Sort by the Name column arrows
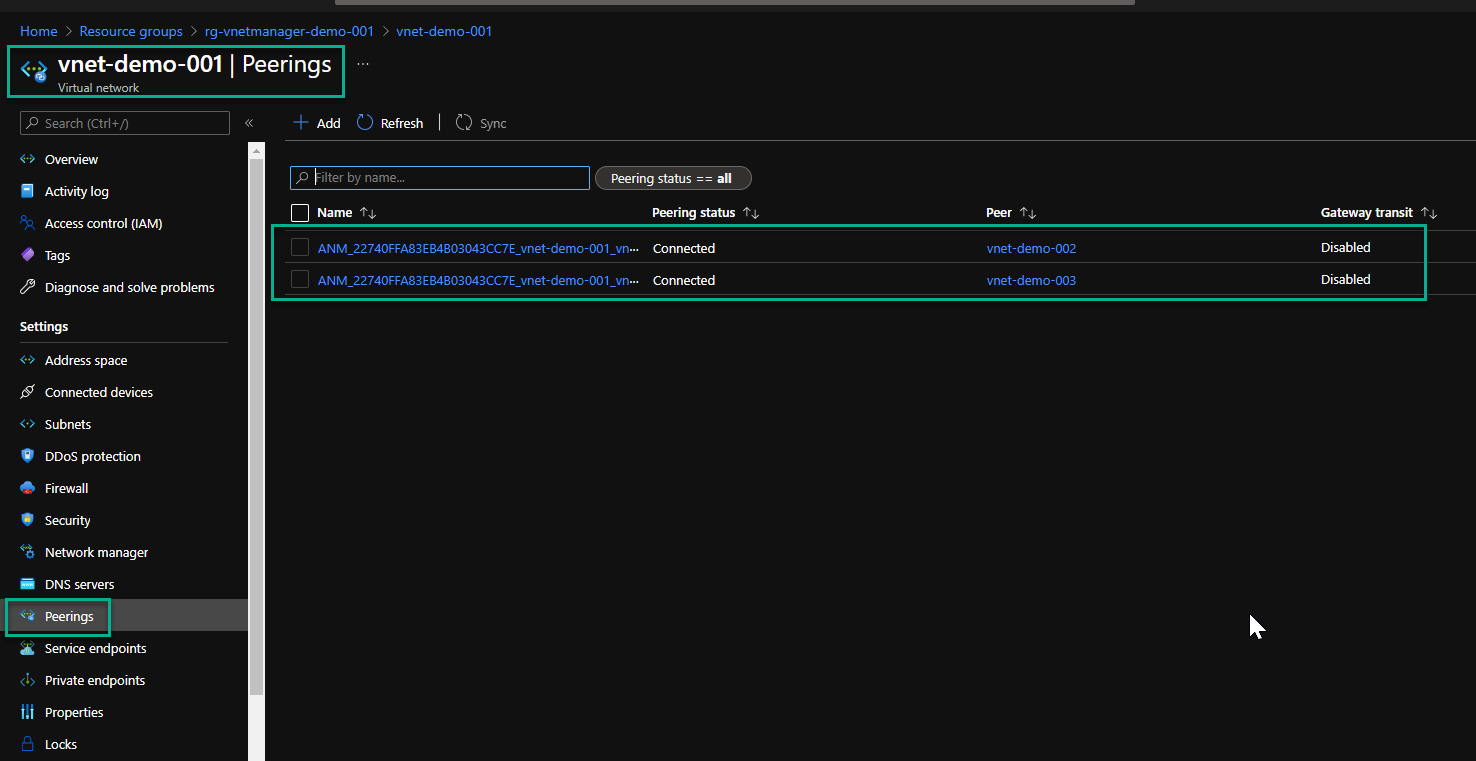This screenshot has height=761, width=1476. [368, 213]
